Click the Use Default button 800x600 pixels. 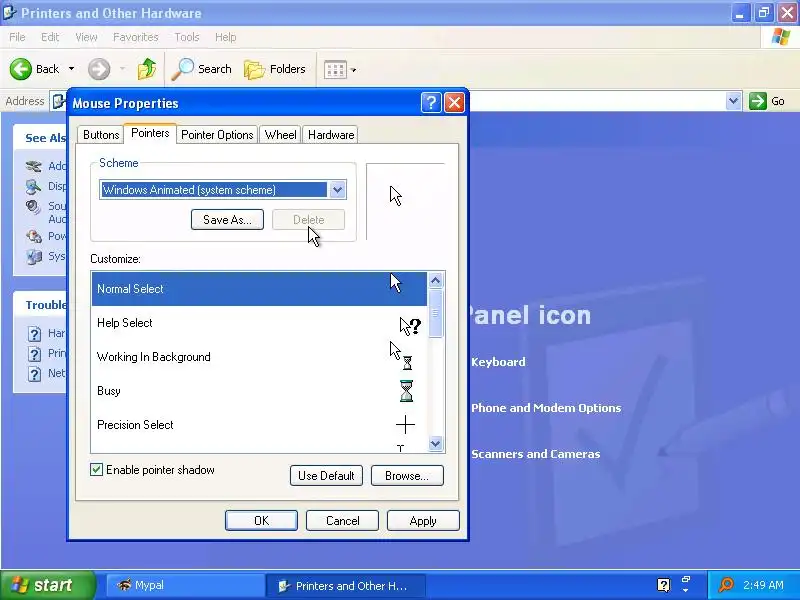click(326, 476)
